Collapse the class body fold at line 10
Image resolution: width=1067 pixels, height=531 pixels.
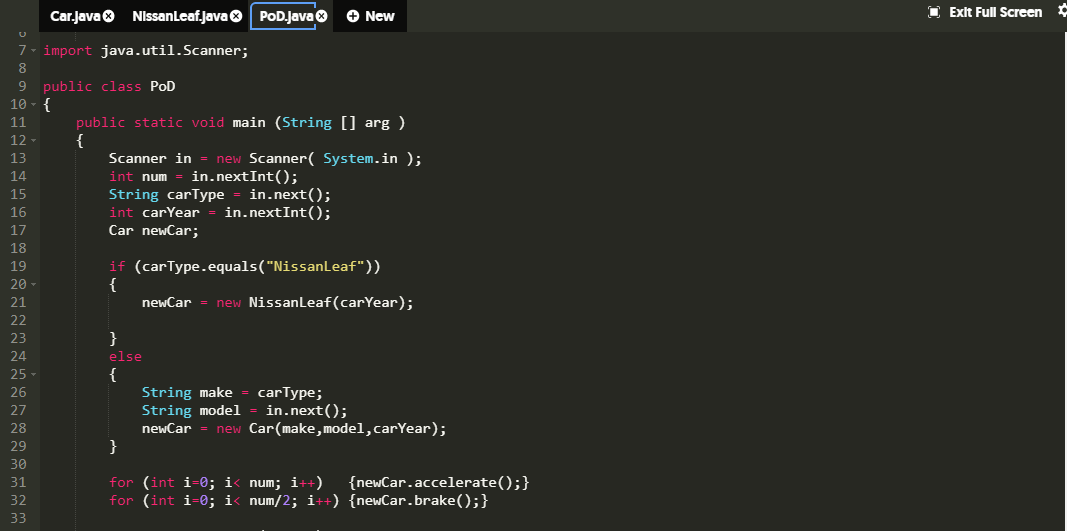pyautogui.click(x=33, y=105)
